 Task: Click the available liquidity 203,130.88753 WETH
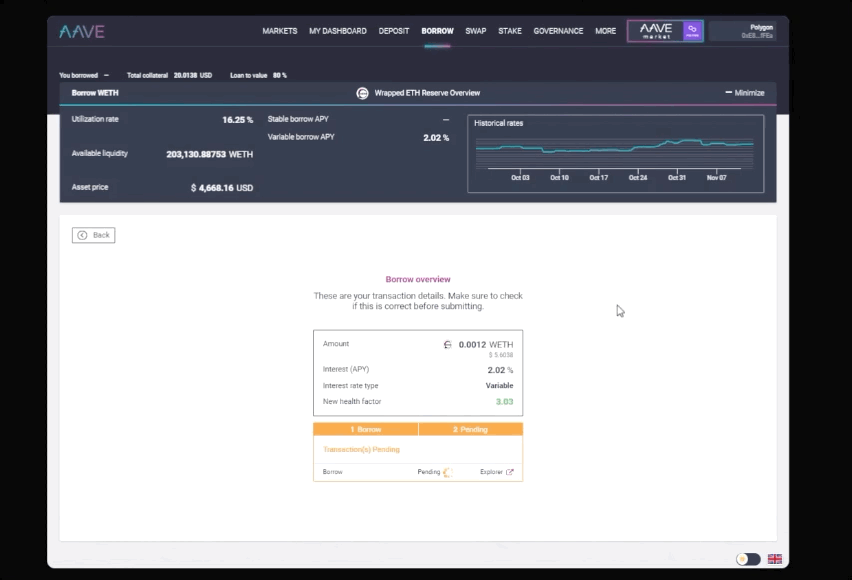(x=209, y=154)
